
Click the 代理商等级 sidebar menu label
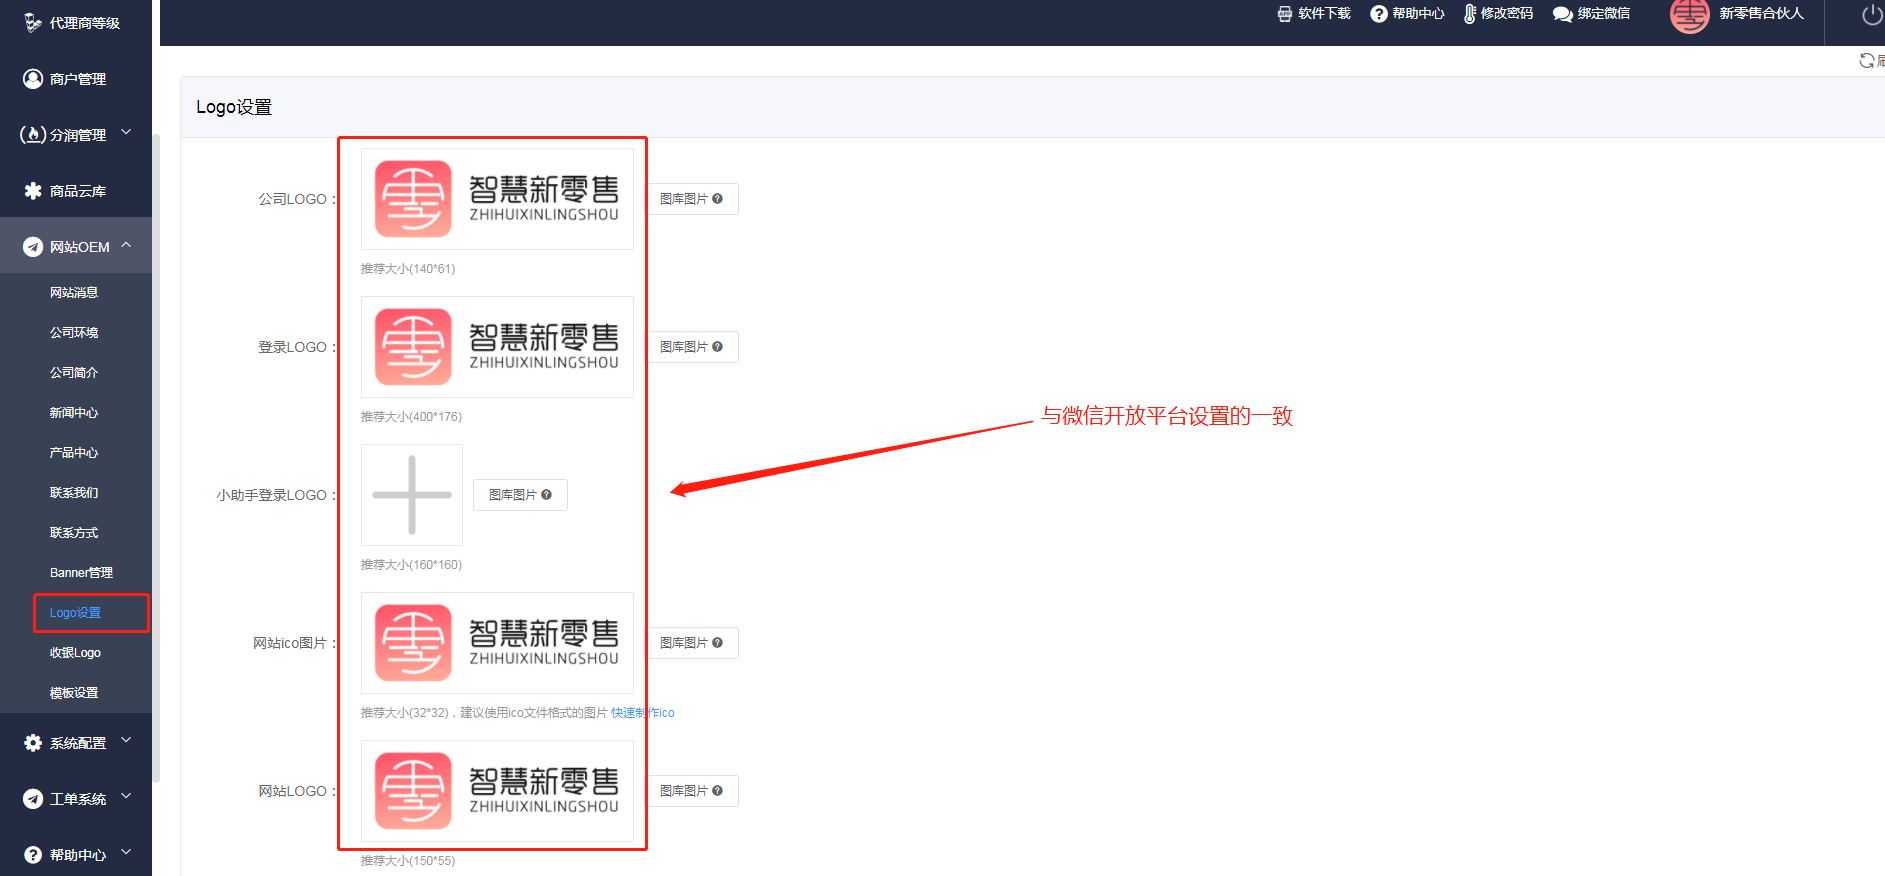click(x=85, y=23)
